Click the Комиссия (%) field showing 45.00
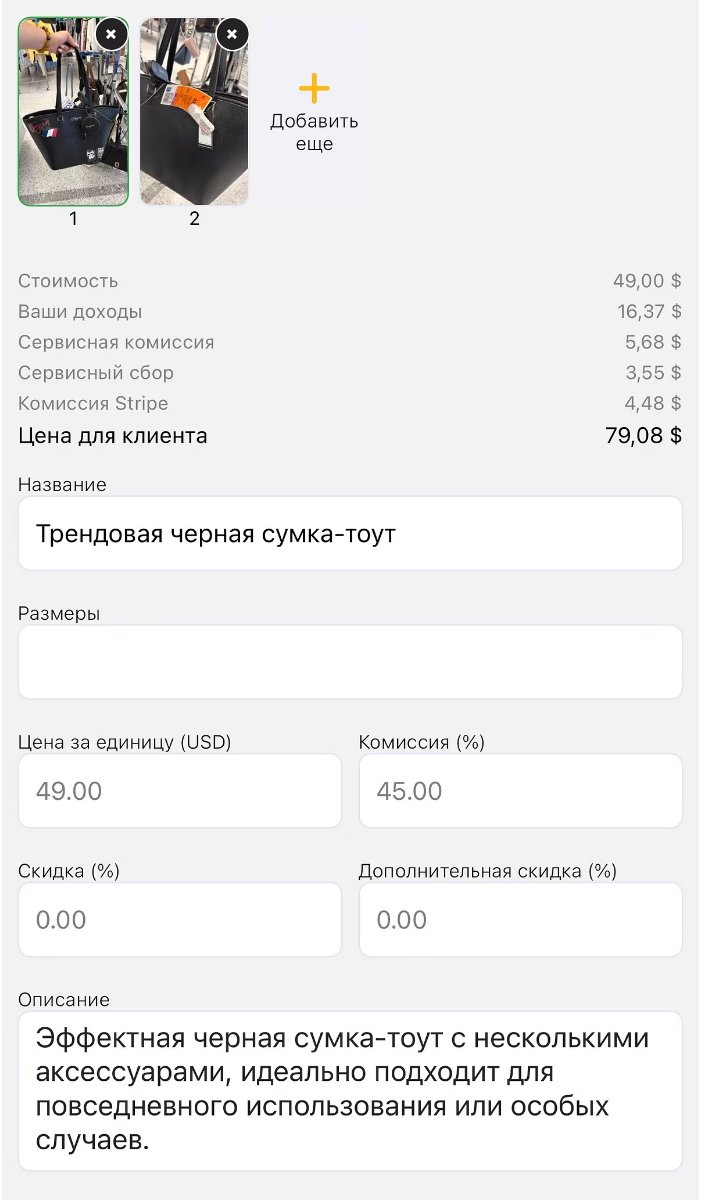The height and width of the screenshot is (1200, 702). pyautogui.click(x=520, y=790)
